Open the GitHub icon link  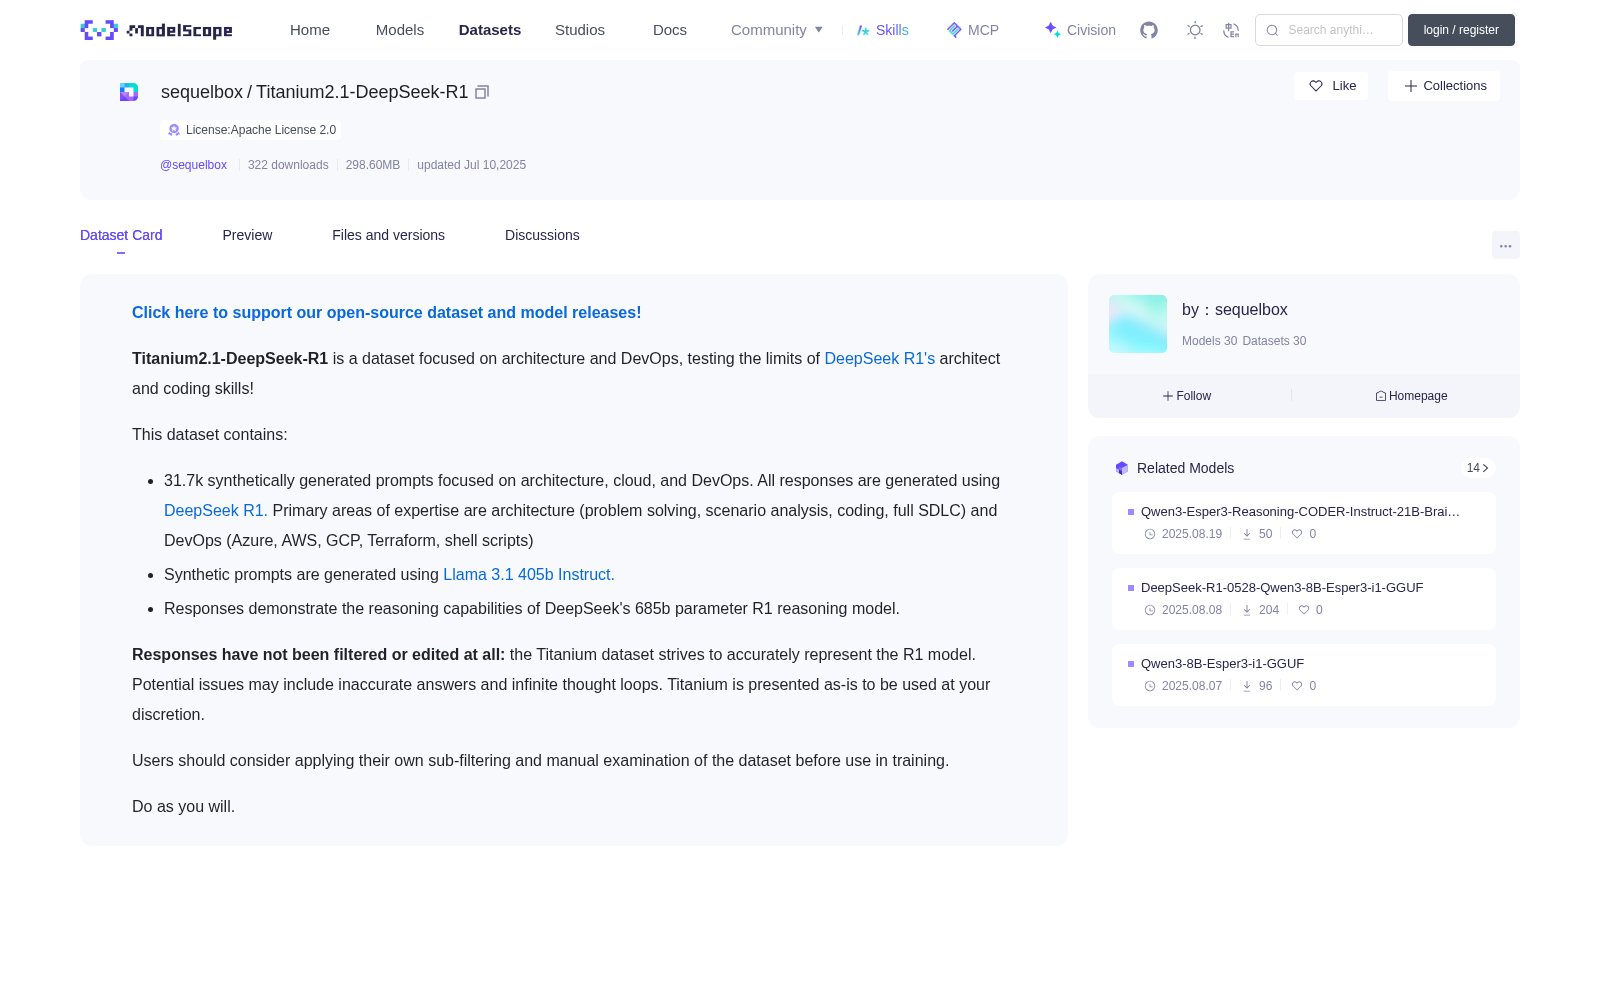coord(1149,30)
